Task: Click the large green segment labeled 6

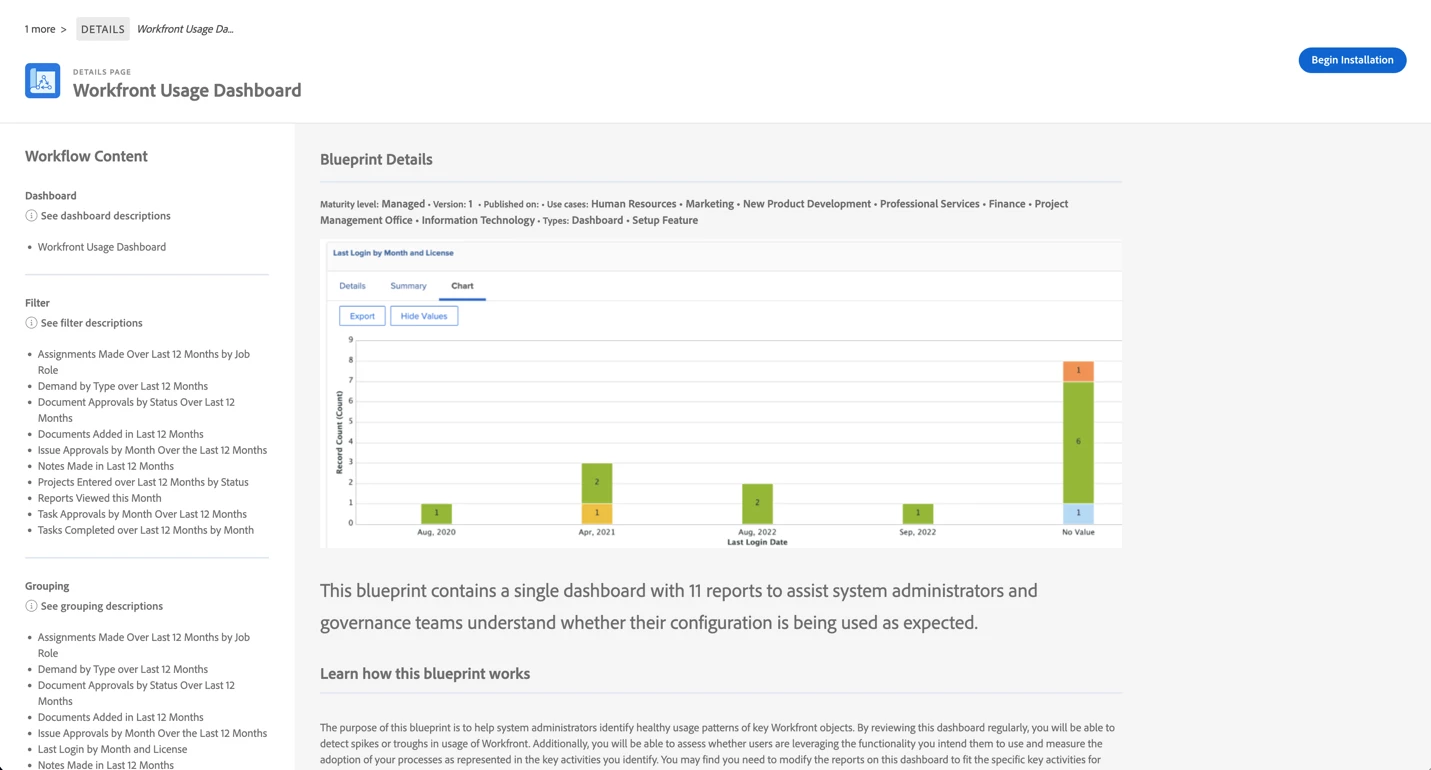Action: 1078,442
